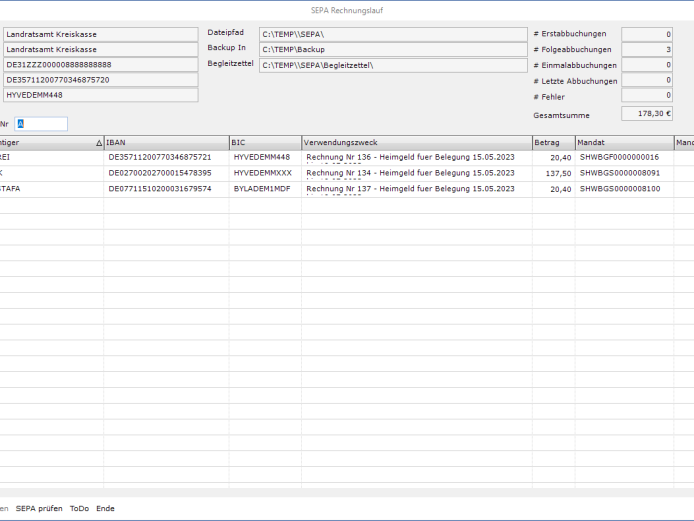Sort by the Verwendungszweck column

(x=415, y=143)
